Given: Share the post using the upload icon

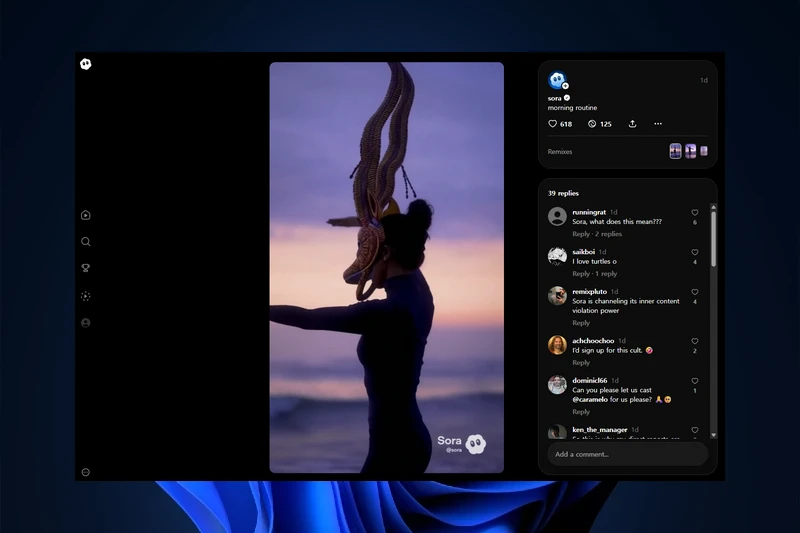Looking at the screenshot, I should click(632, 124).
